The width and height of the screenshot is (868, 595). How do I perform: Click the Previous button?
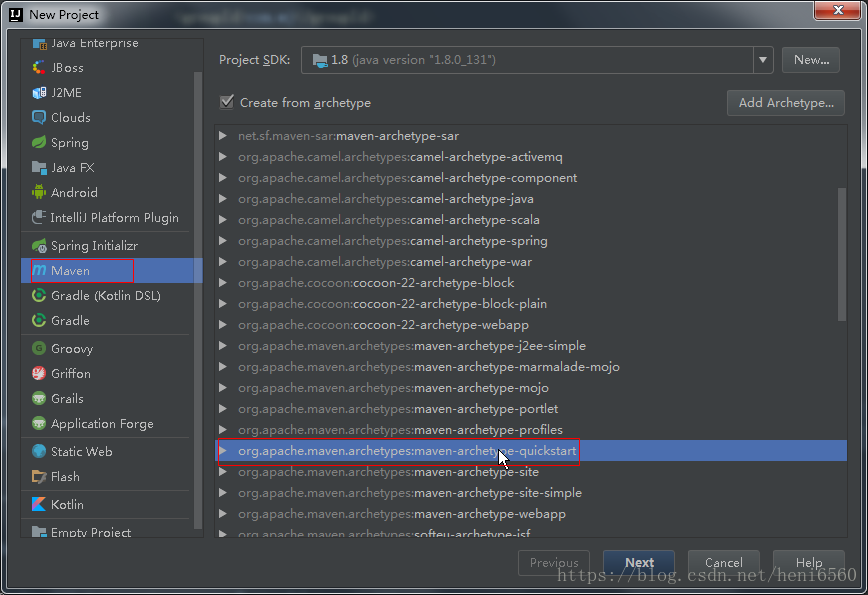click(x=554, y=562)
